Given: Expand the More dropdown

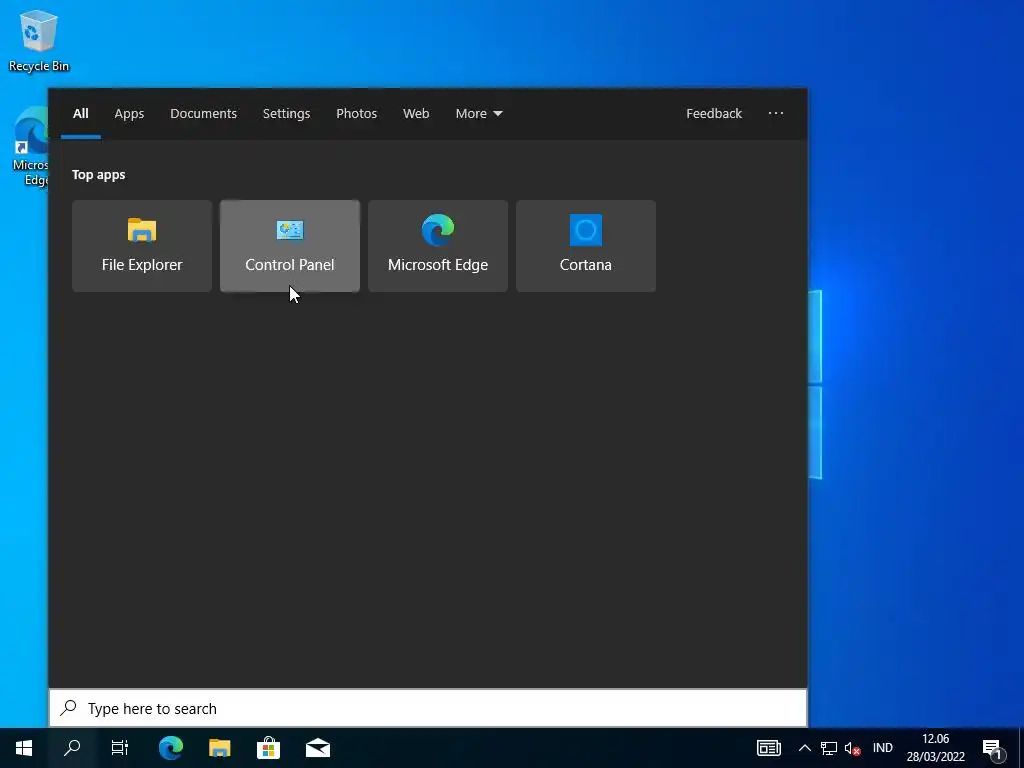Looking at the screenshot, I should pos(479,114).
